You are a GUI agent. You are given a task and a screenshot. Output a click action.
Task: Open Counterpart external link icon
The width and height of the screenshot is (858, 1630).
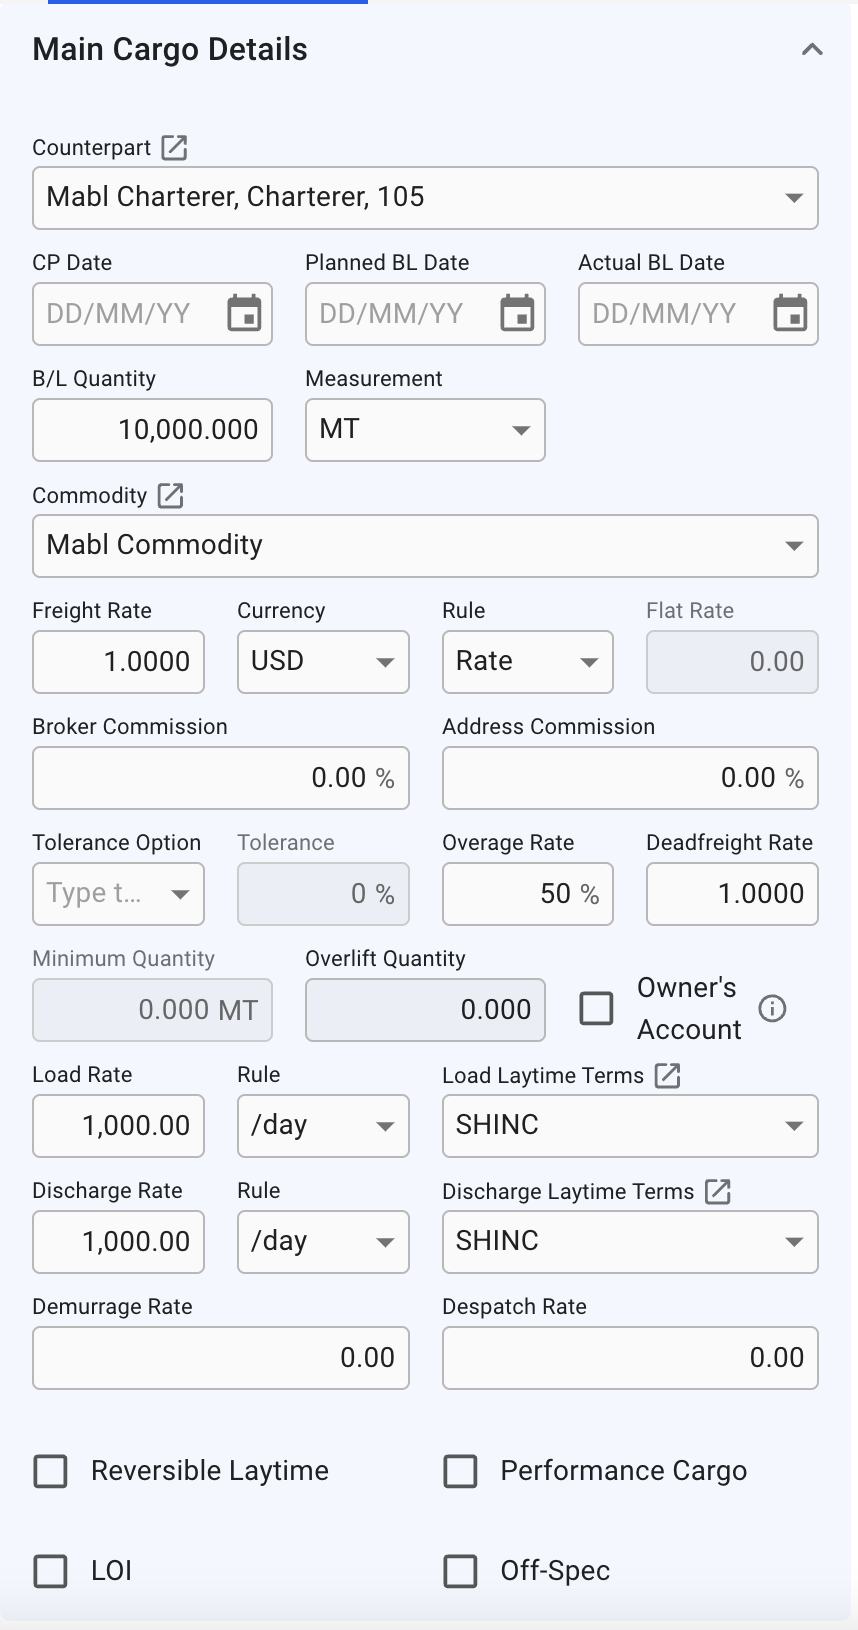click(174, 148)
